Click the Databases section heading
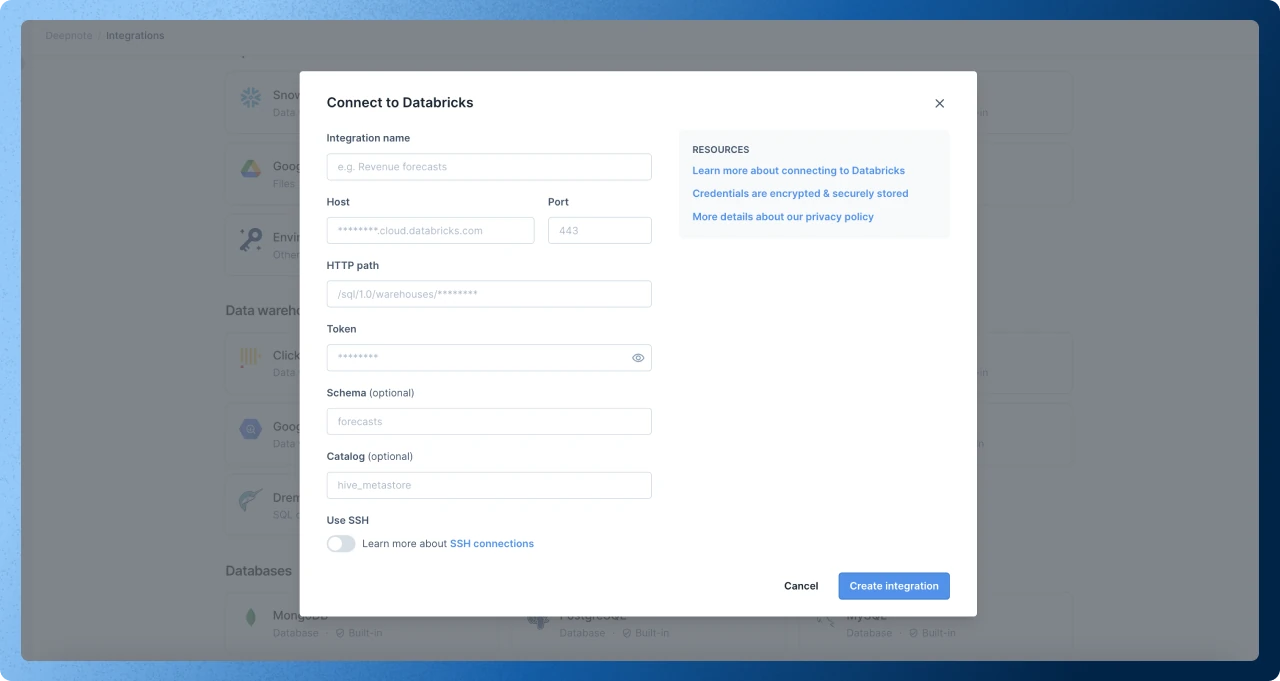Viewport: 1280px width, 681px height. [259, 571]
